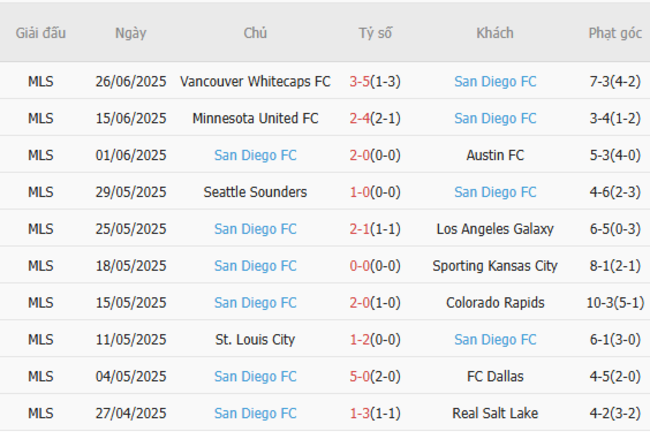The height and width of the screenshot is (439, 650).
Task: Open the Minnesota United FC team link
Action: point(255,119)
